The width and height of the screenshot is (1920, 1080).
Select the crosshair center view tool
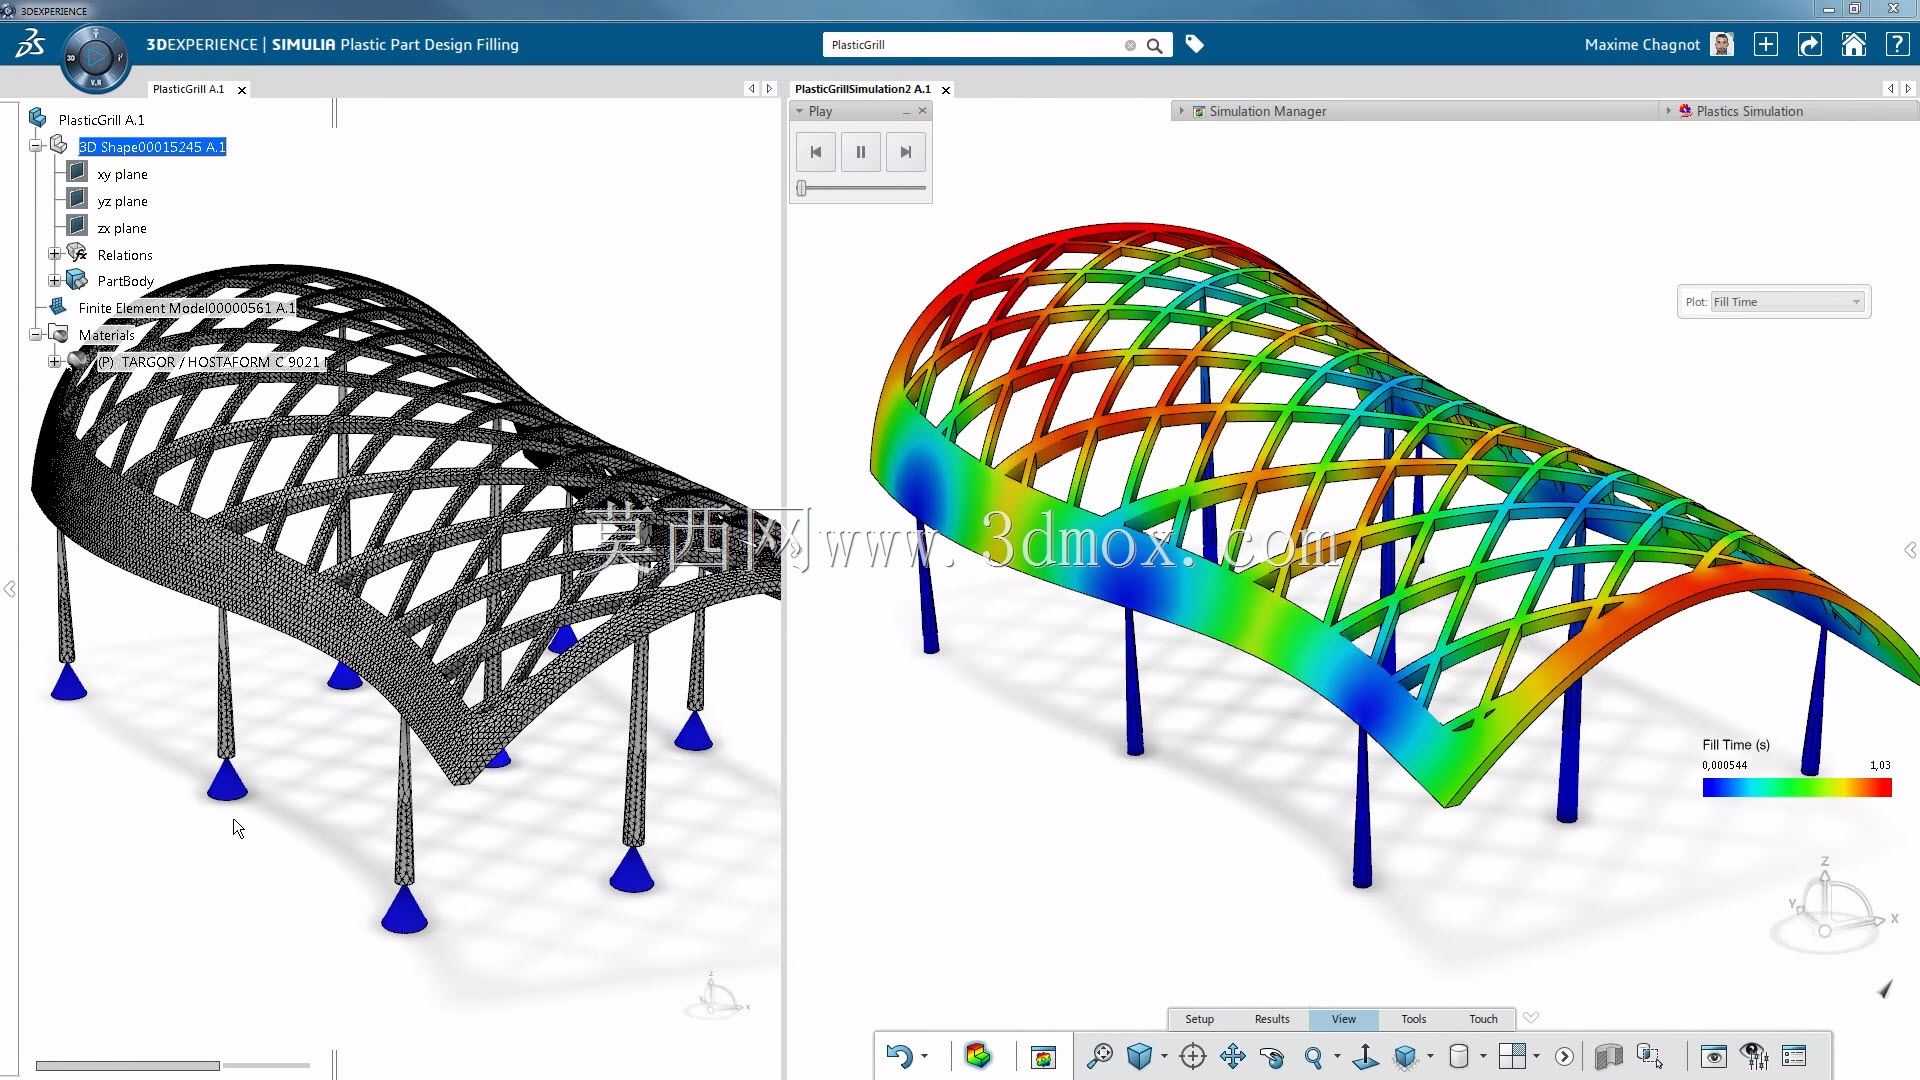1193,1056
